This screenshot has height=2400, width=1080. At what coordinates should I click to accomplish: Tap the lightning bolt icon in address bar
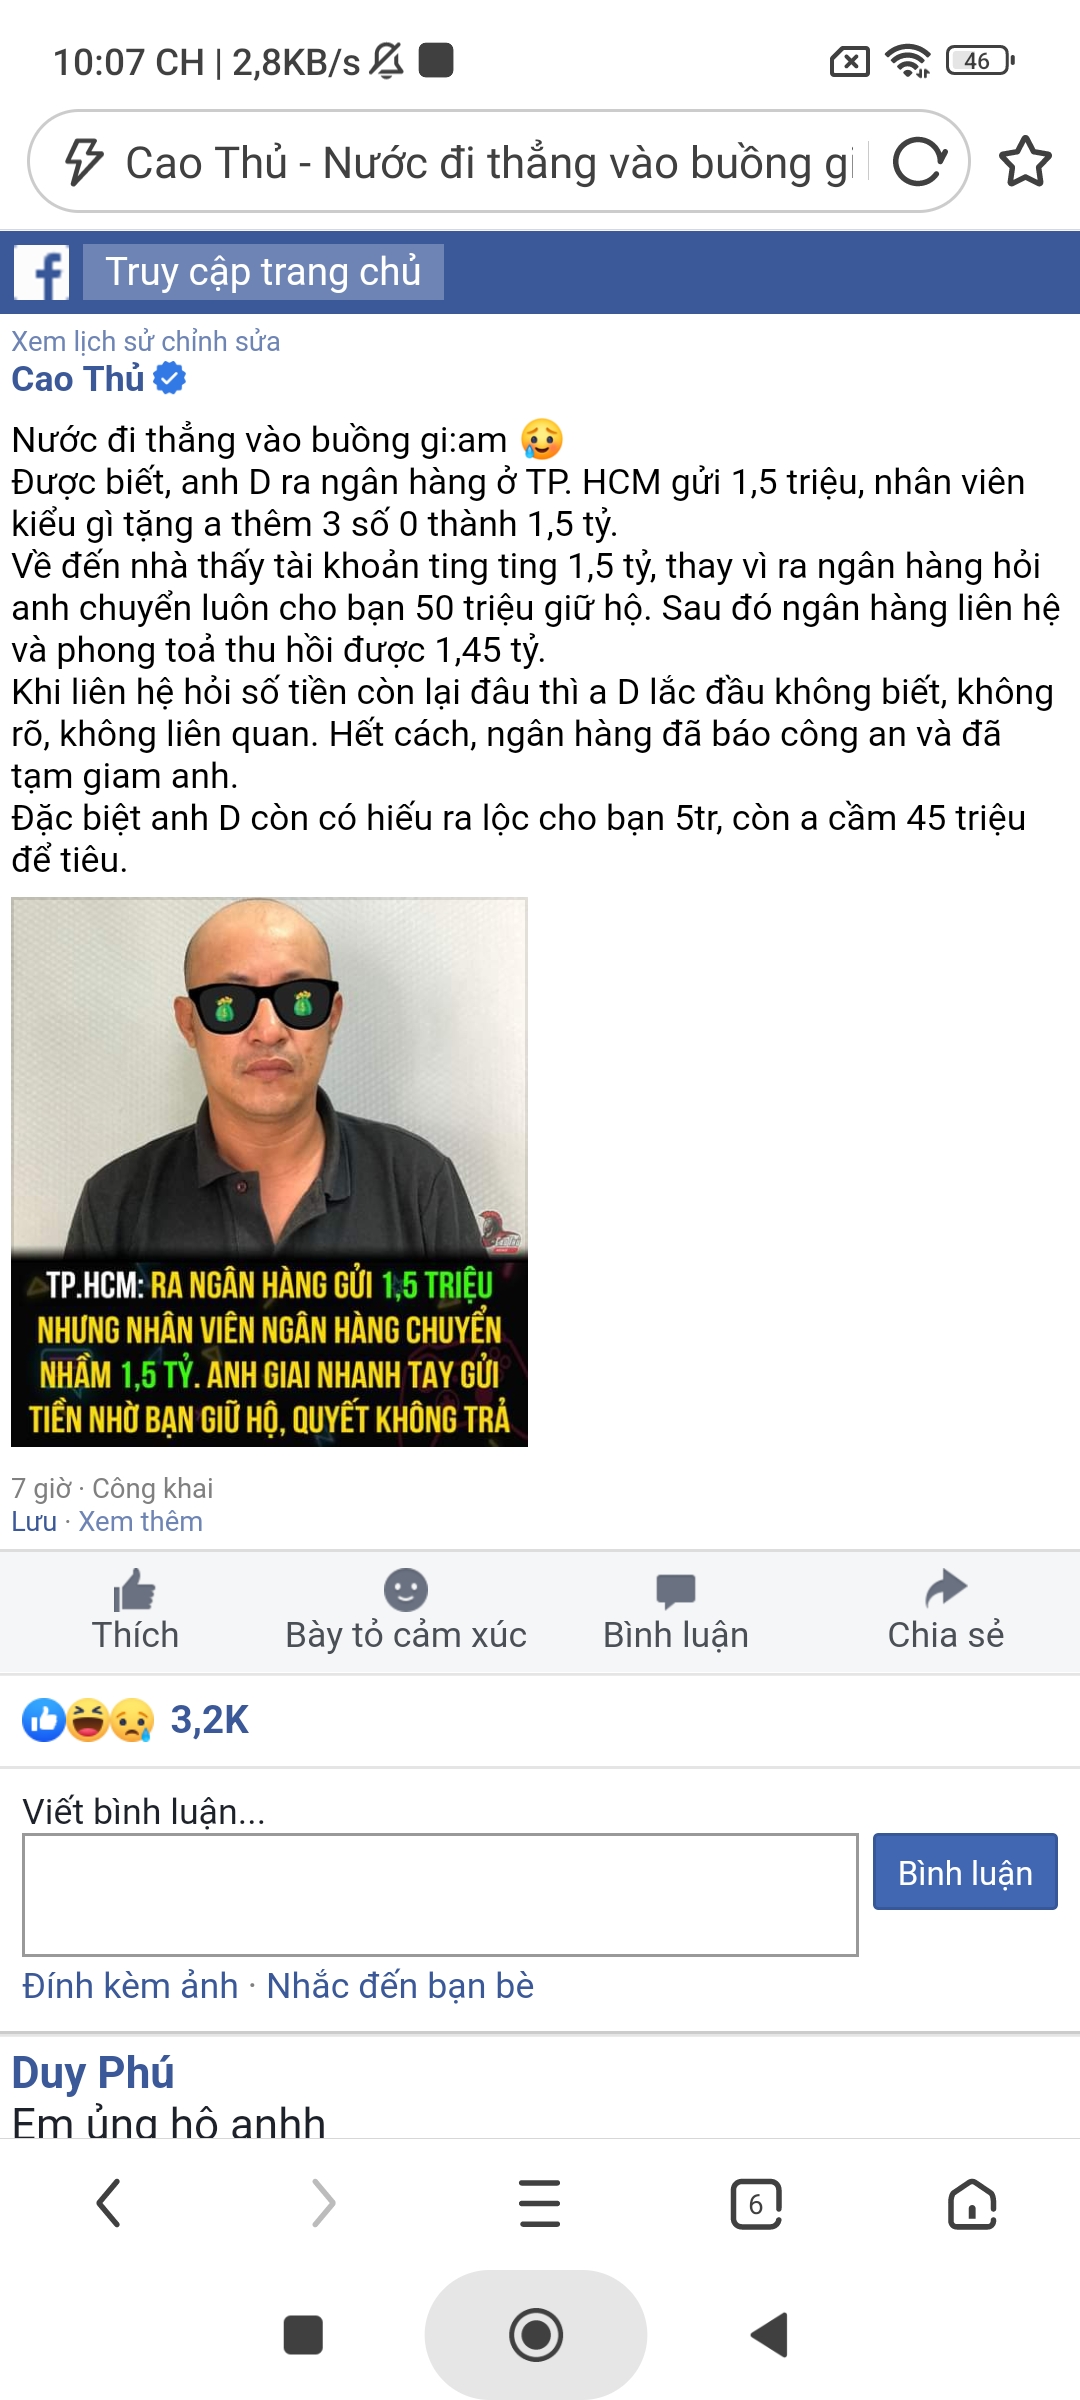[84, 162]
